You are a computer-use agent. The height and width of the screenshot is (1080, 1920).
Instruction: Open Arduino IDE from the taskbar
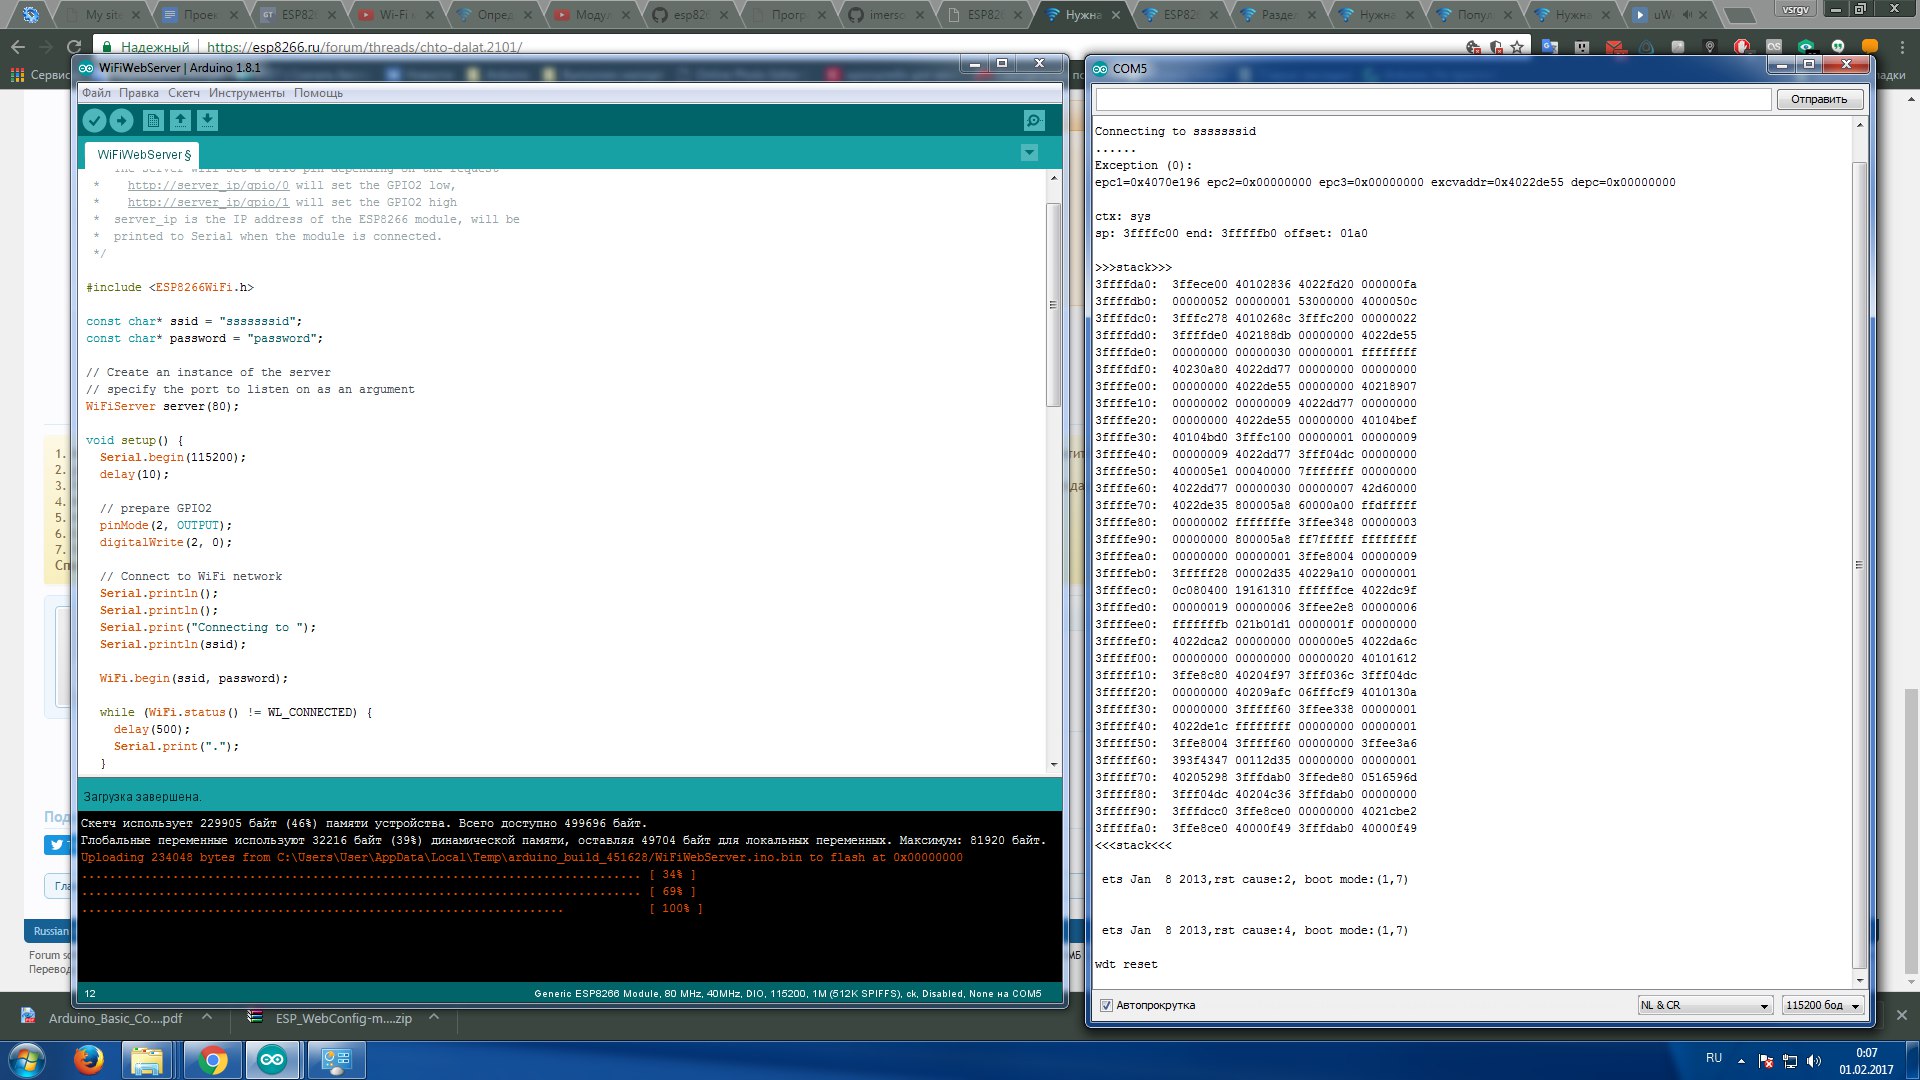tap(272, 1060)
